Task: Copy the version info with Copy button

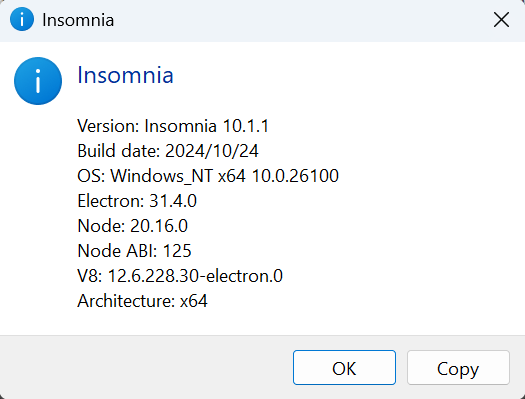Action: 458,368
